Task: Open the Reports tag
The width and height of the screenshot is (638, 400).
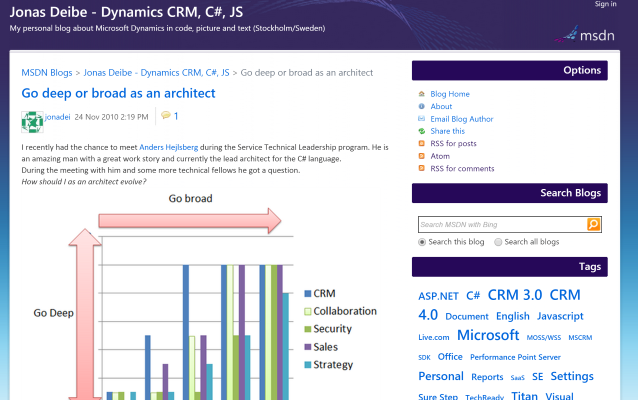Action: tap(487, 377)
